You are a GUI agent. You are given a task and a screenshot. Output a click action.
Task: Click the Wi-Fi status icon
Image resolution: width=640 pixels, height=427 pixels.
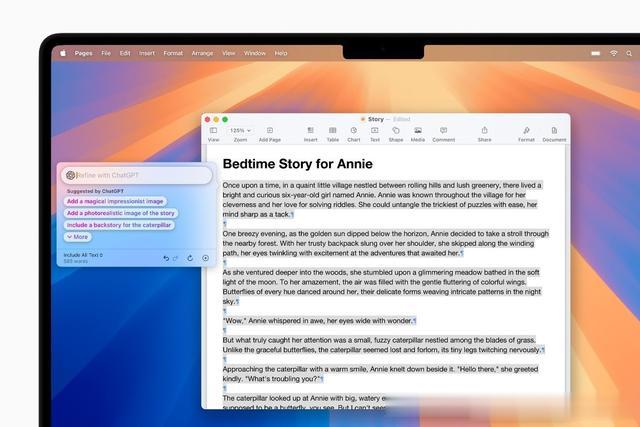click(x=613, y=53)
